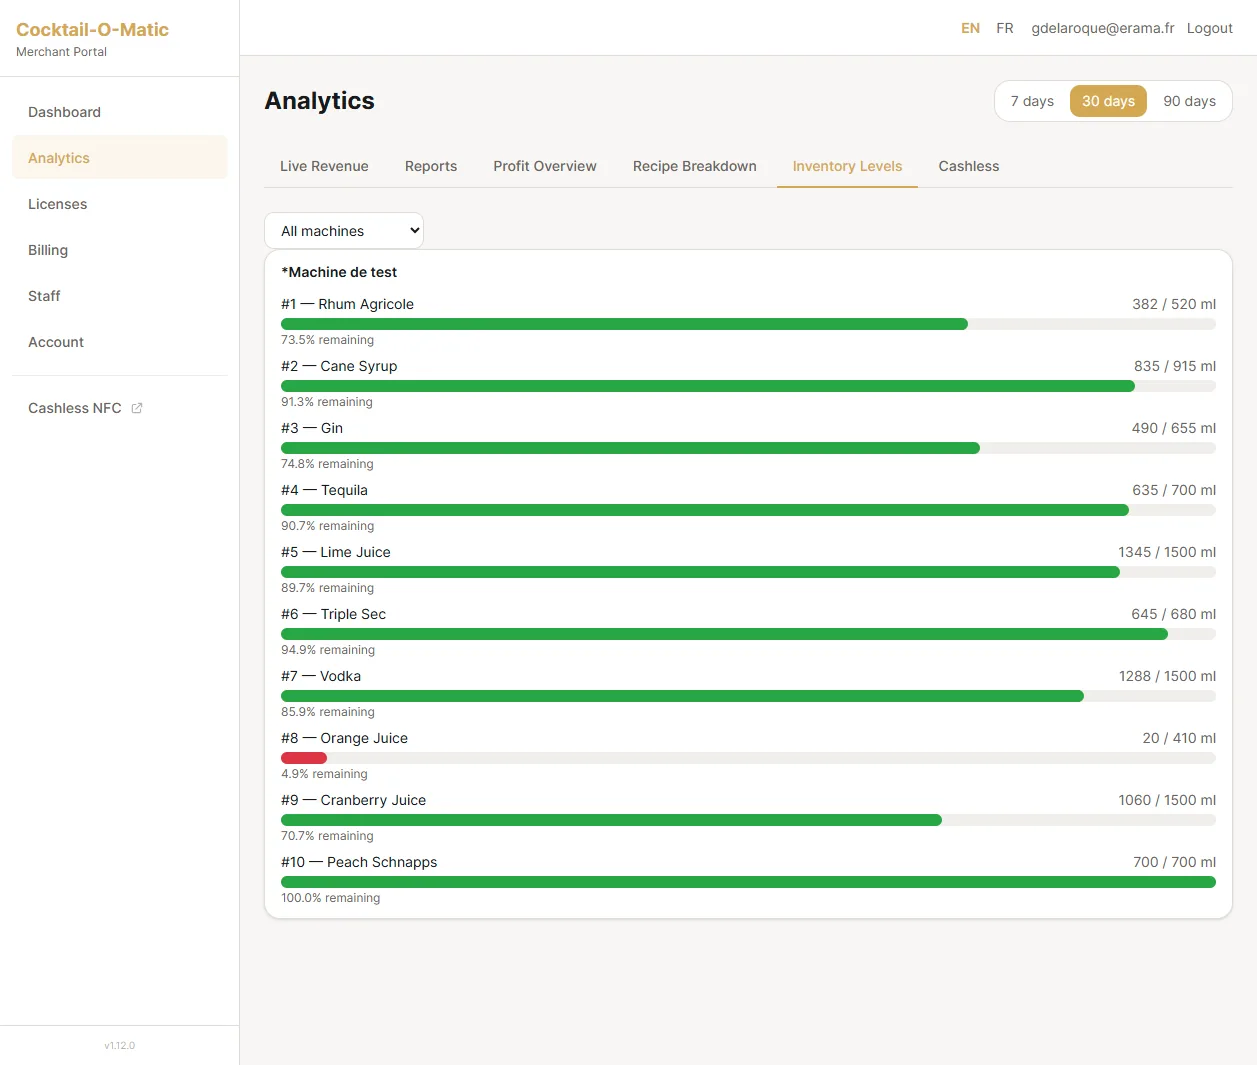Open the Cashless tab

point(969,166)
